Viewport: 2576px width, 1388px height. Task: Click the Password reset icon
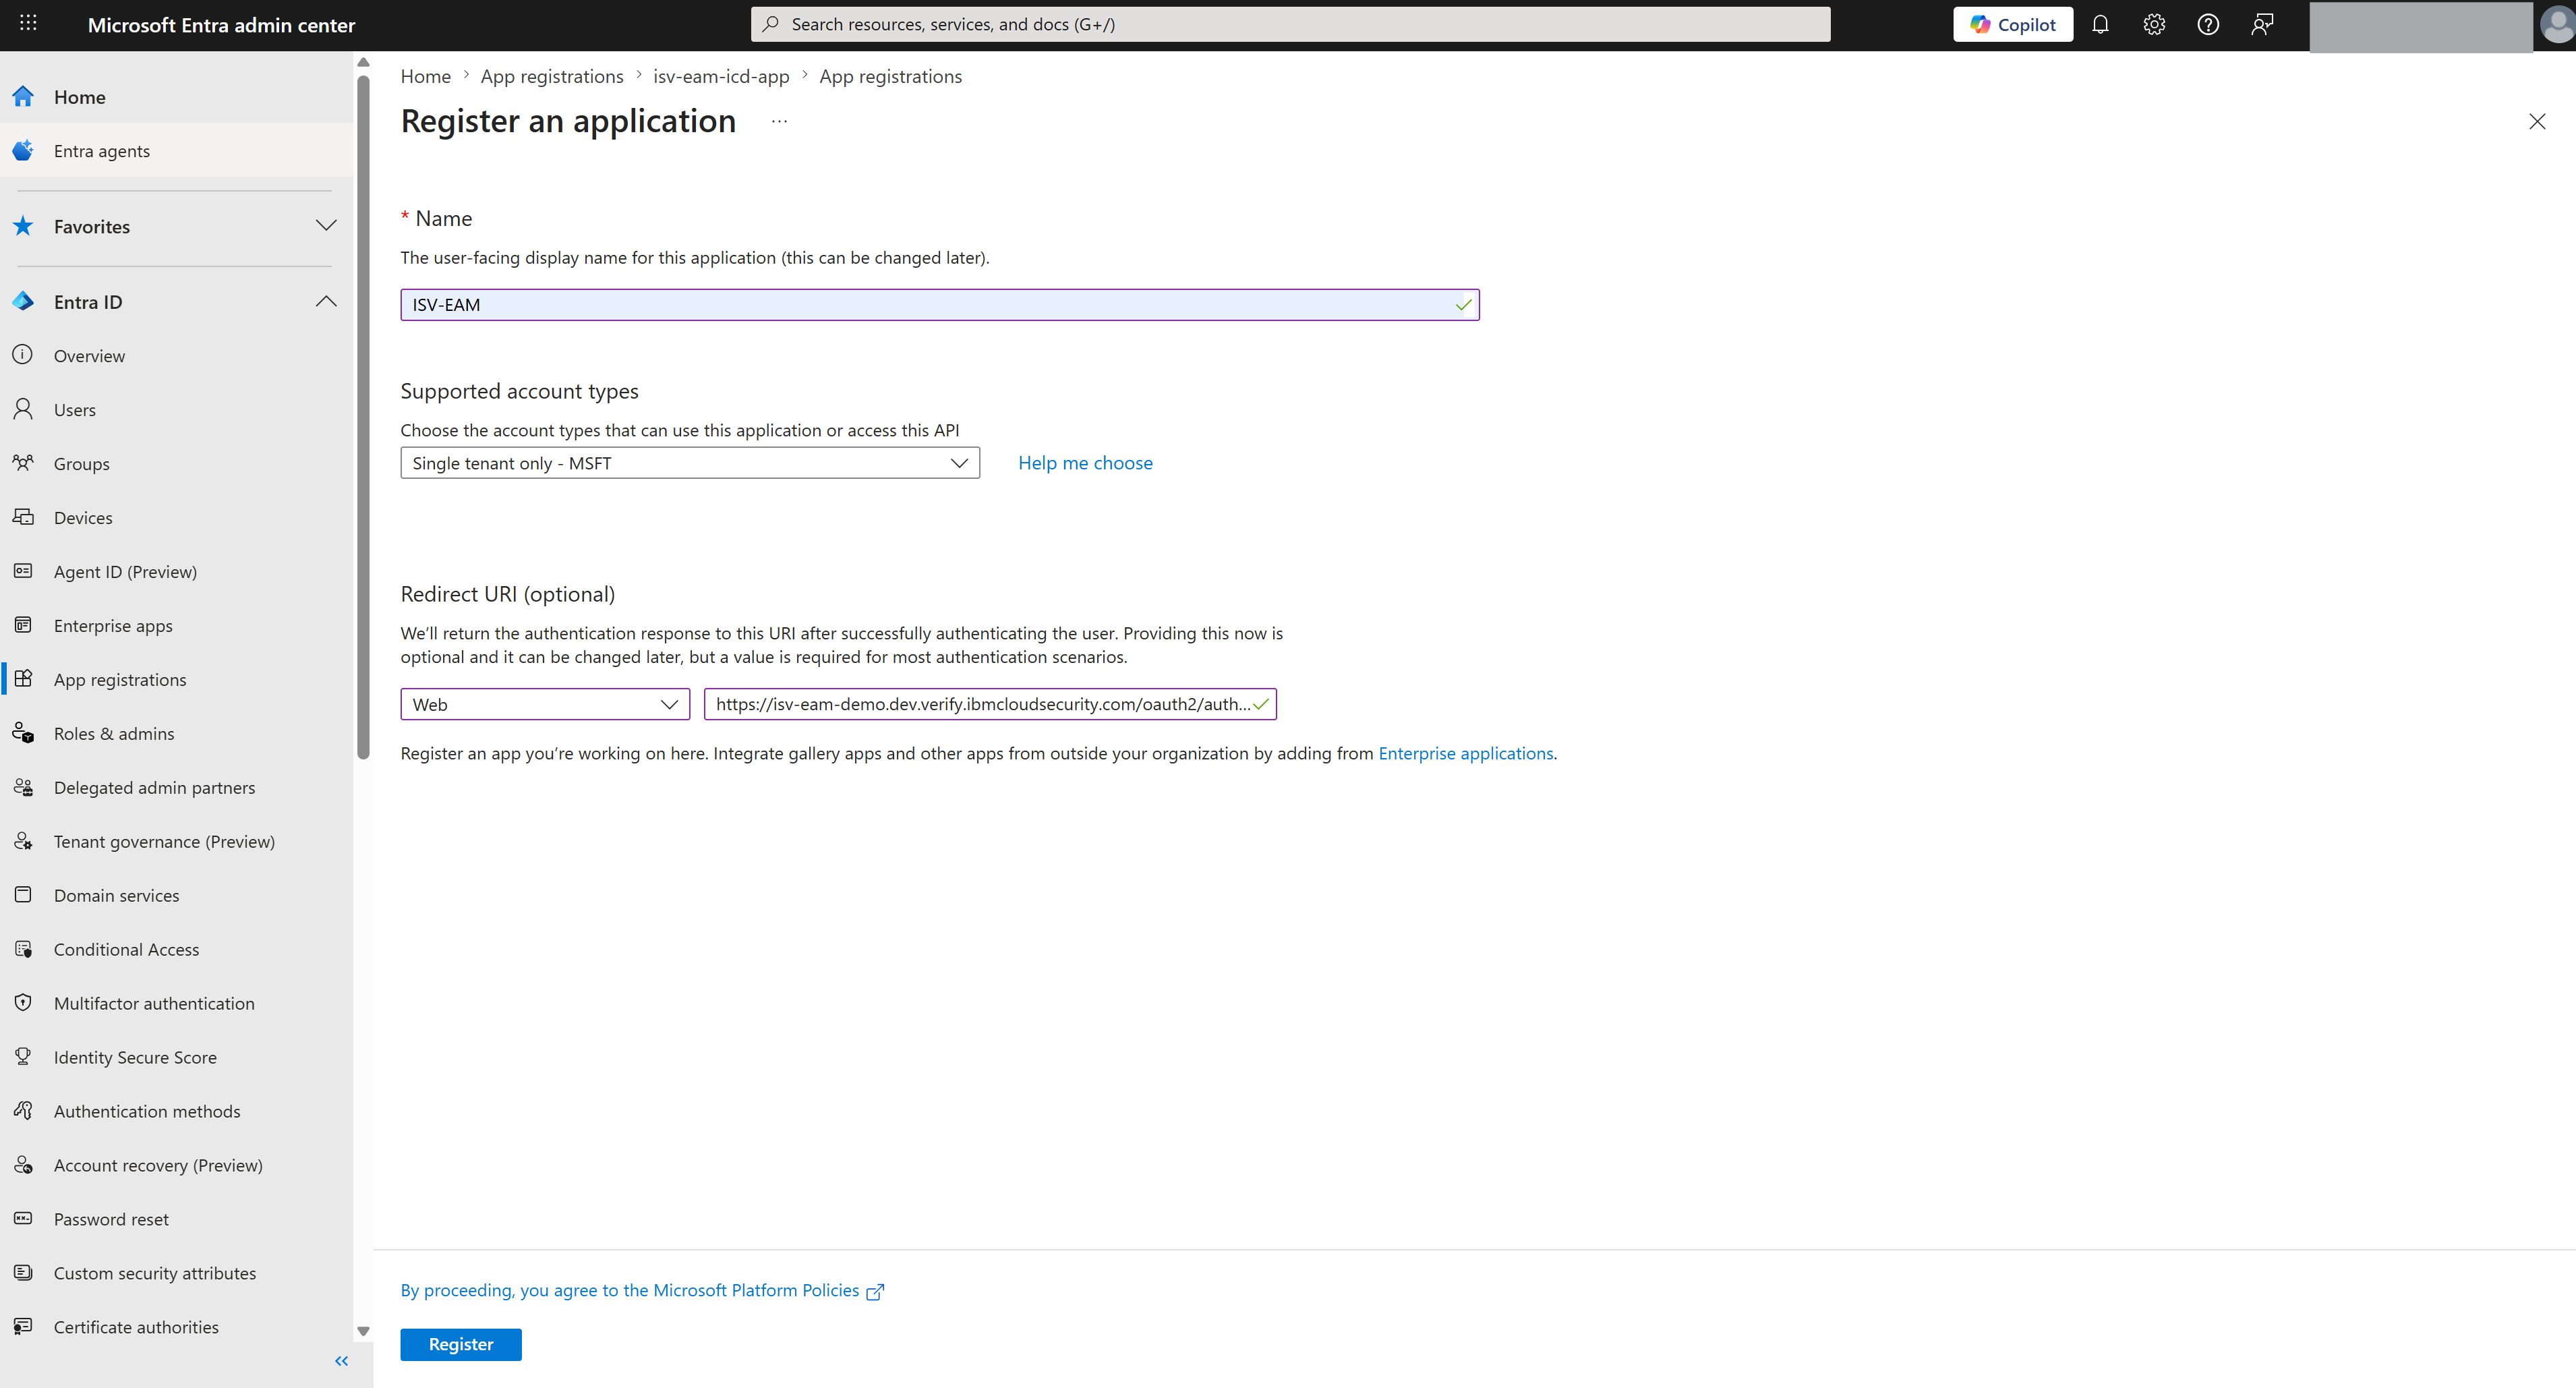pyautogui.click(x=23, y=1219)
